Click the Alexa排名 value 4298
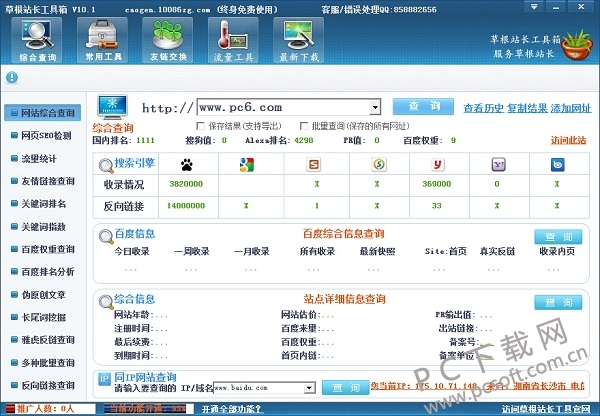 (x=304, y=140)
